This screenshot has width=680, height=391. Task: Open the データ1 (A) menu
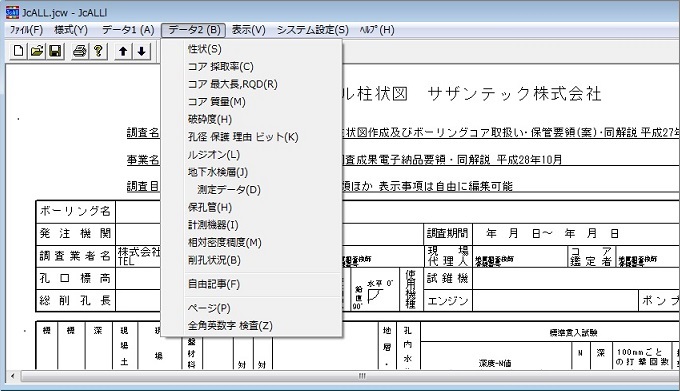click(128, 30)
